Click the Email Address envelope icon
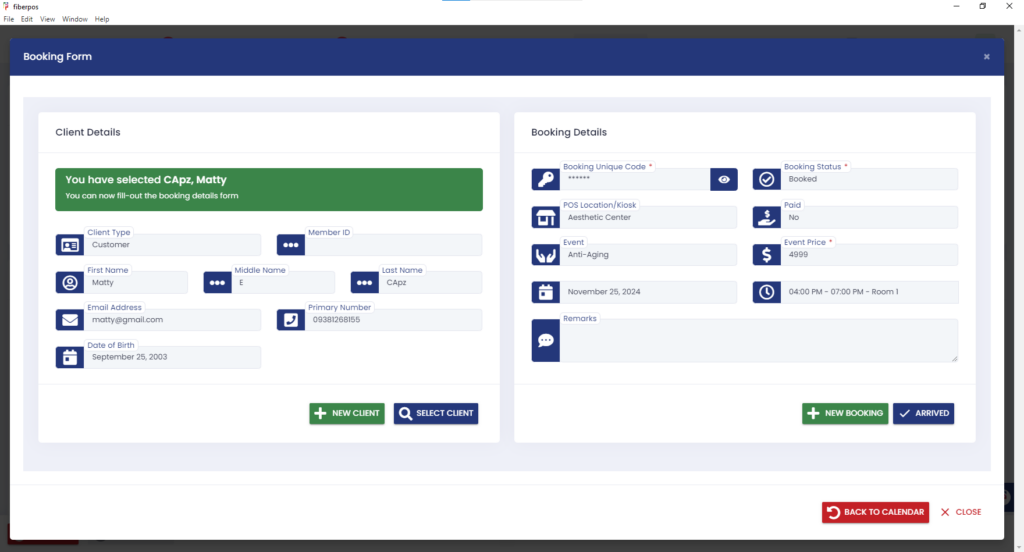The image size is (1024, 552). tap(69, 320)
